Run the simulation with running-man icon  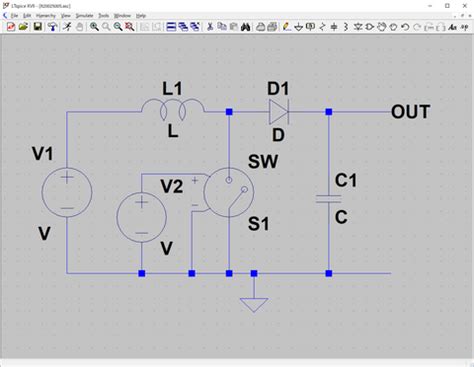(67, 27)
